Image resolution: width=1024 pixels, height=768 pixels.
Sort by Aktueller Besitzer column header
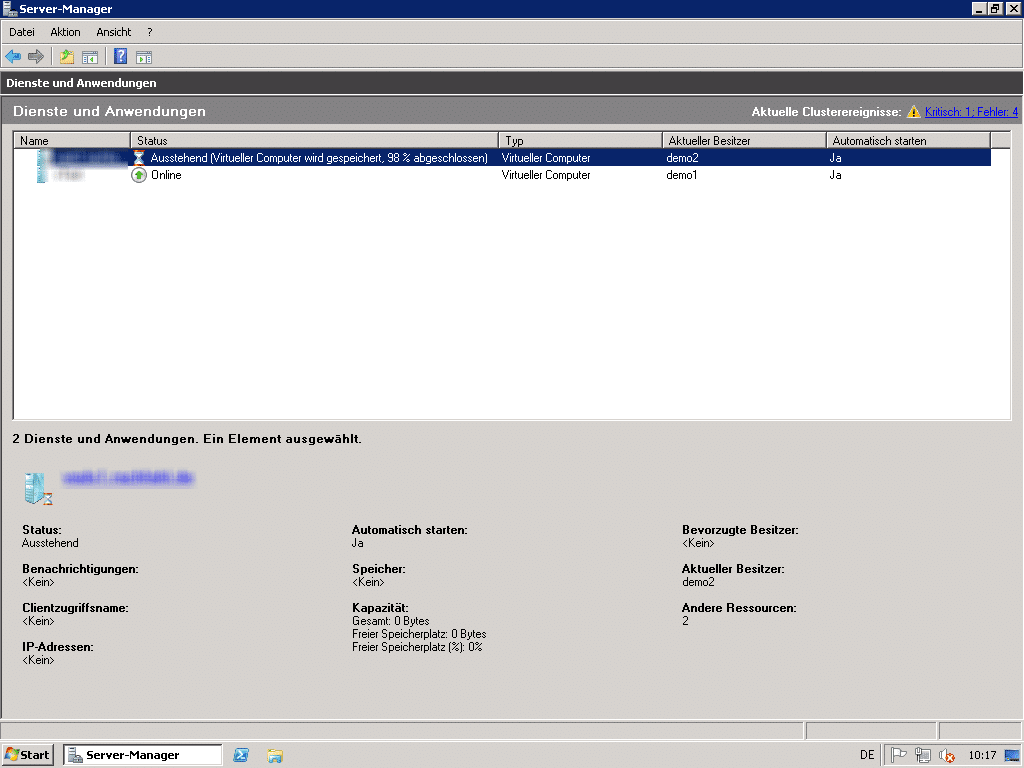coord(744,141)
